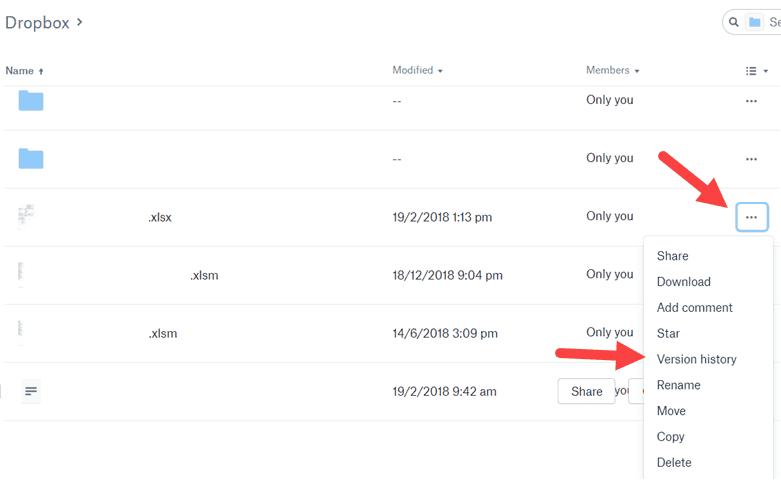This screenshot has height=480, width=781.
Task: Select Version history from the context menu
Action: (x=696, y=359)
